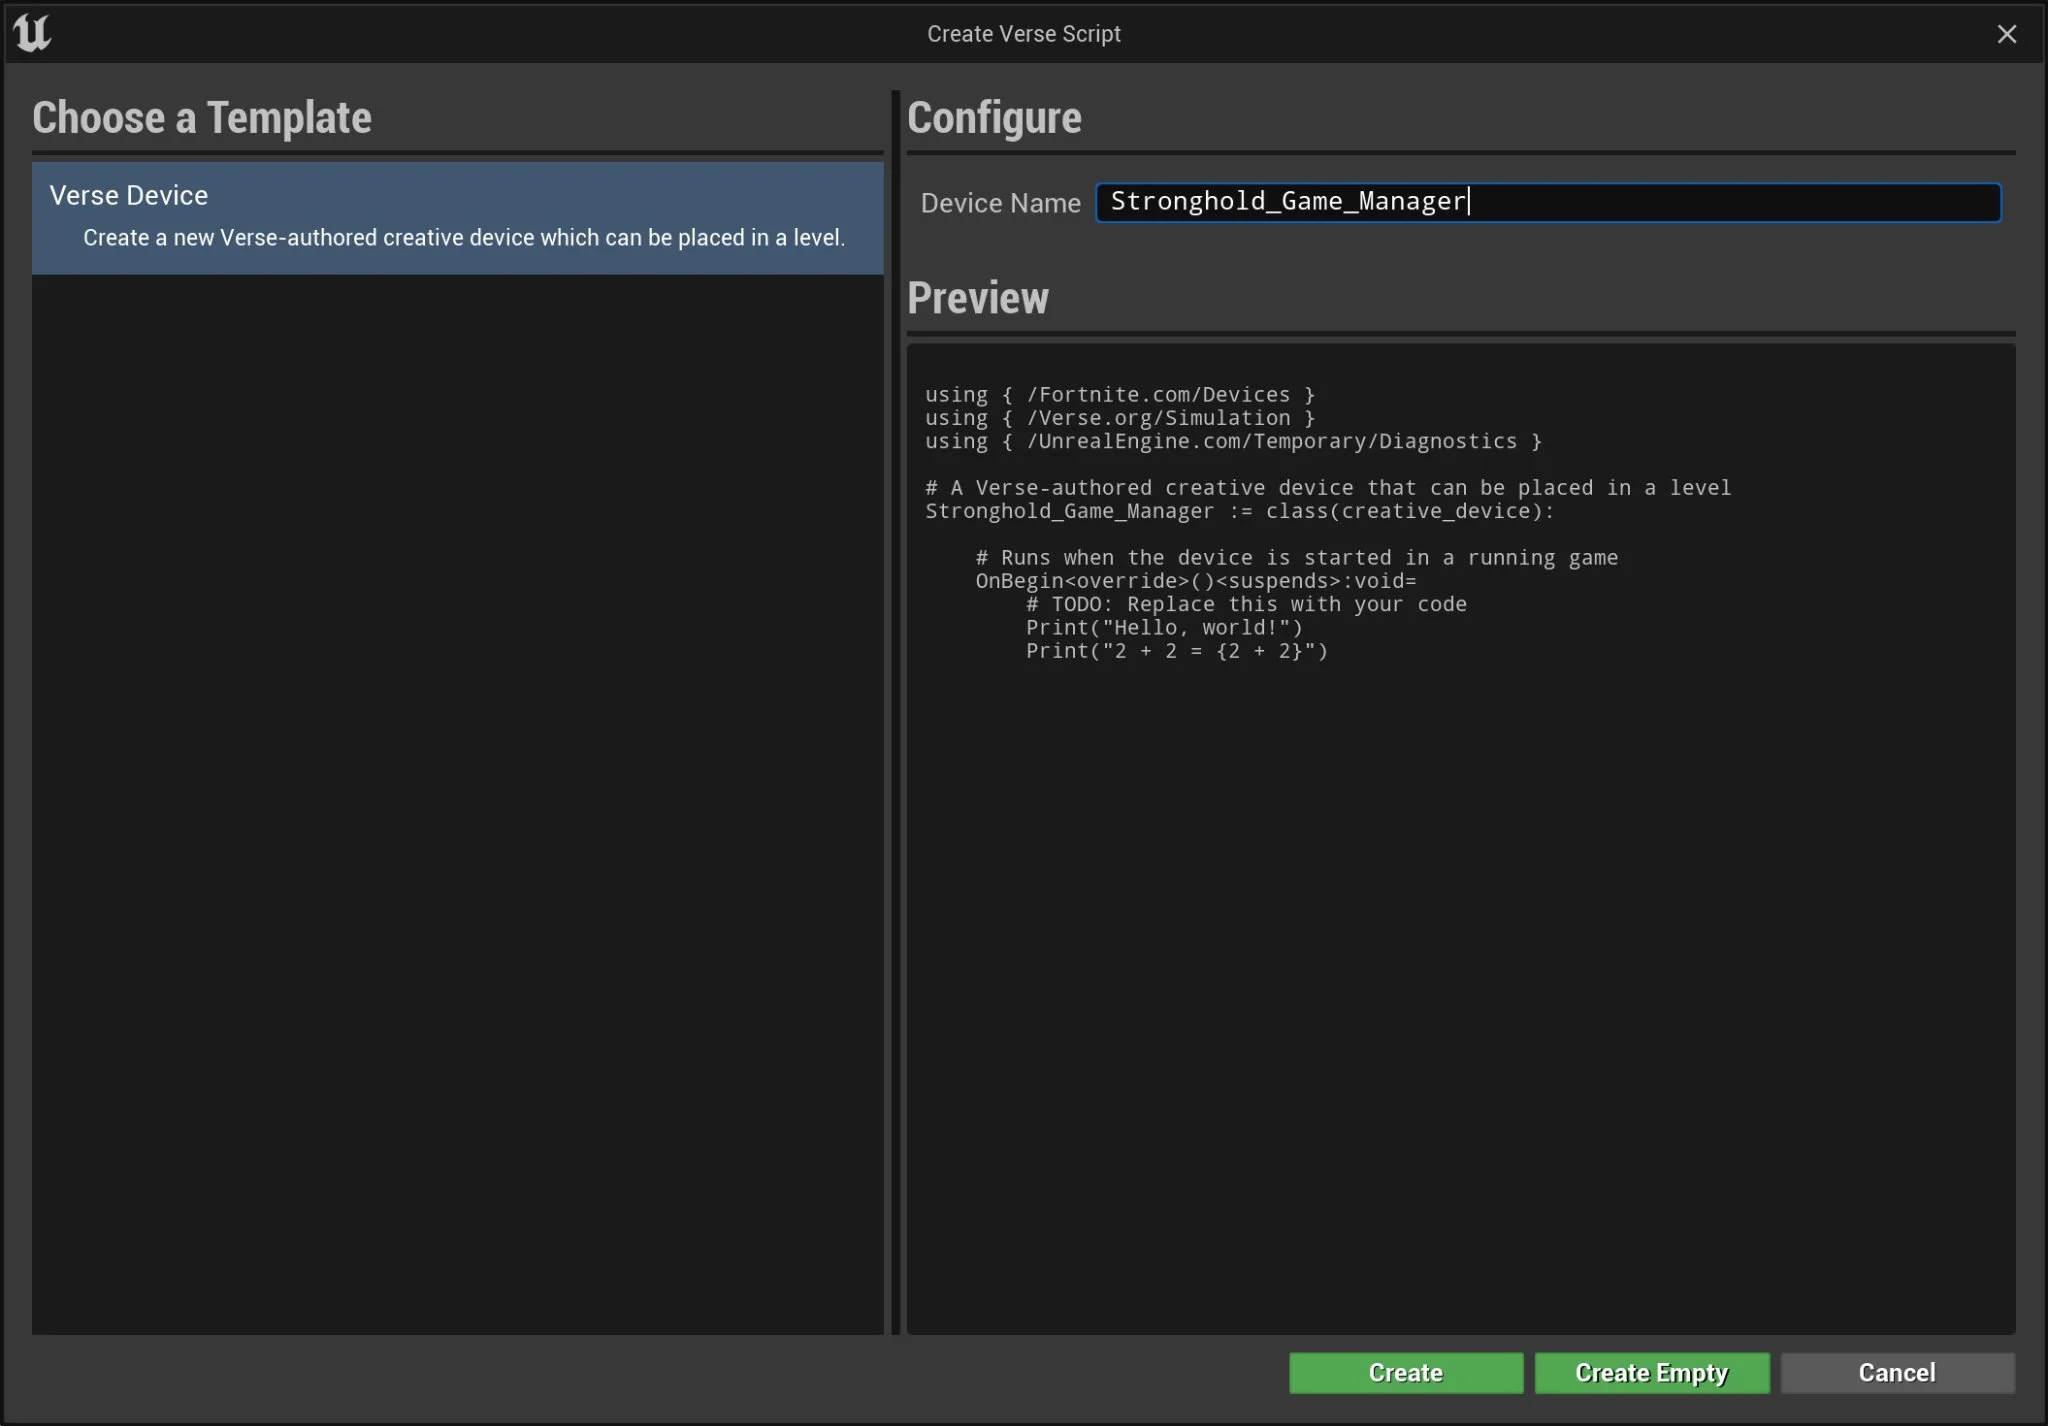Close the Create Verse Script dialog

[2006, 34]
